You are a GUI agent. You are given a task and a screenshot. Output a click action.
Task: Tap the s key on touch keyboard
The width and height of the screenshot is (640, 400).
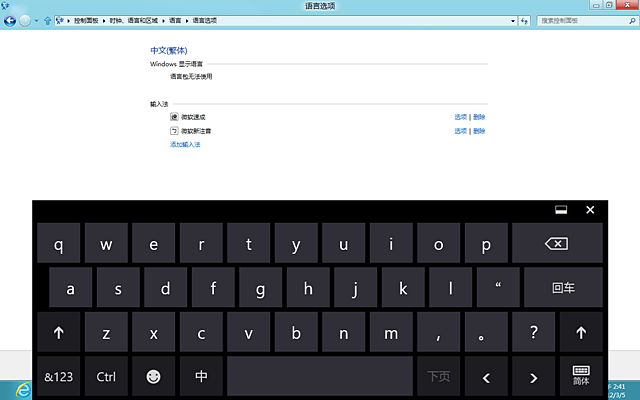(x=118, y=287)
